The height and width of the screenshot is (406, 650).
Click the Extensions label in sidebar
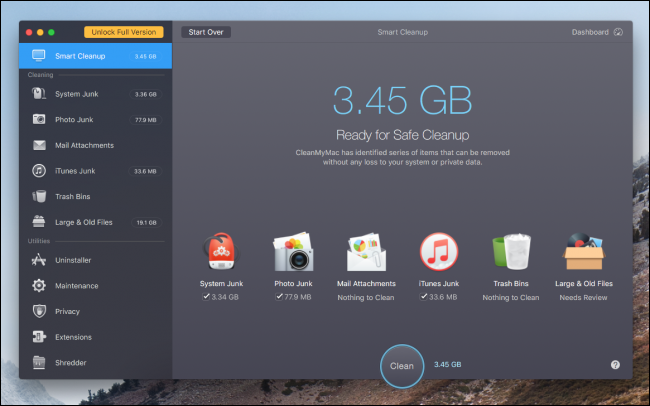click(73, 337)
